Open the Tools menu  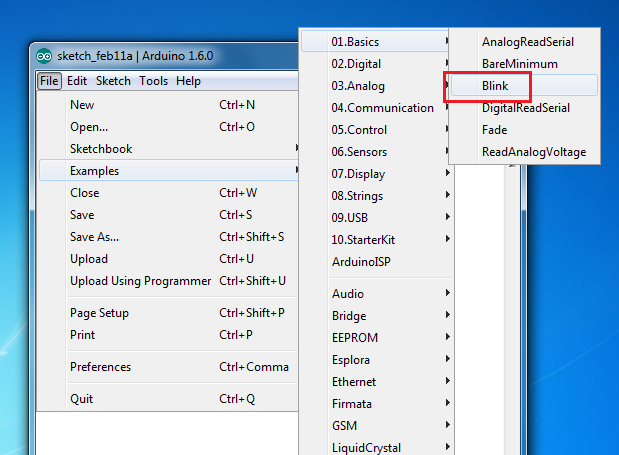coord(154,81)
